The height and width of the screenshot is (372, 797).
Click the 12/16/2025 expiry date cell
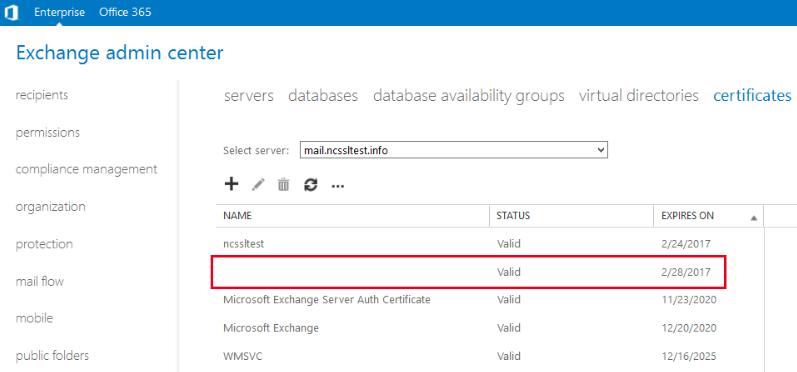point(689,356)
